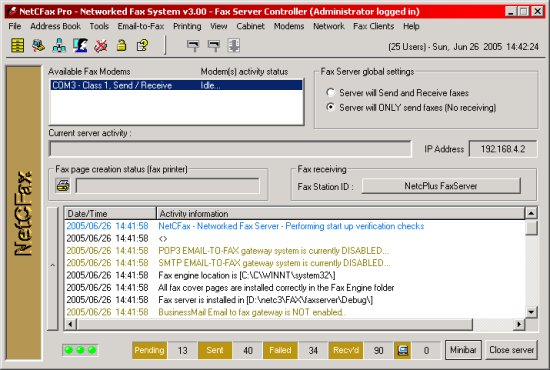Click the Date/Time column header
The image size is (550, 370).
click(x=110, y=214)
